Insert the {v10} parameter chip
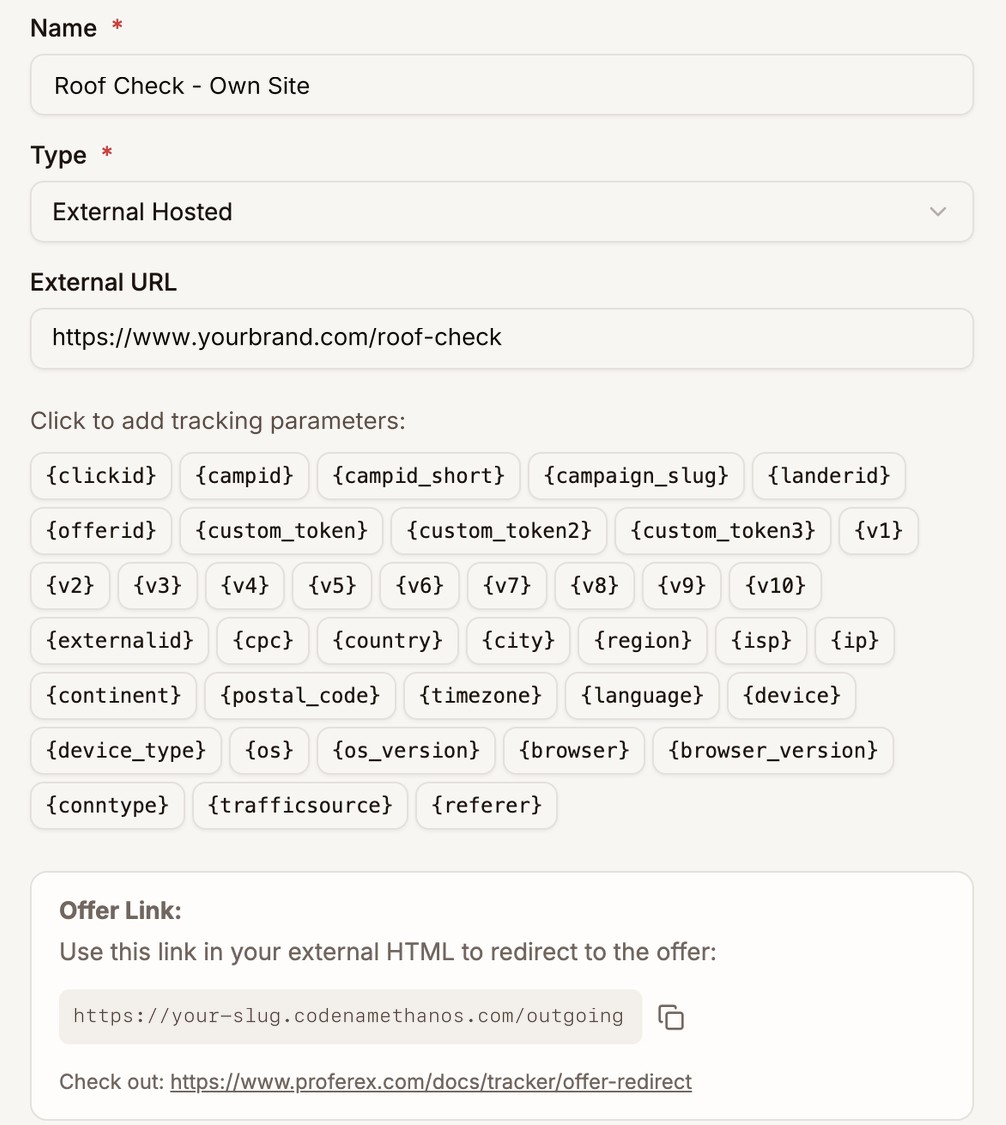The height and width of the screenshot is (1125, 1006). (x=775, y=585)
